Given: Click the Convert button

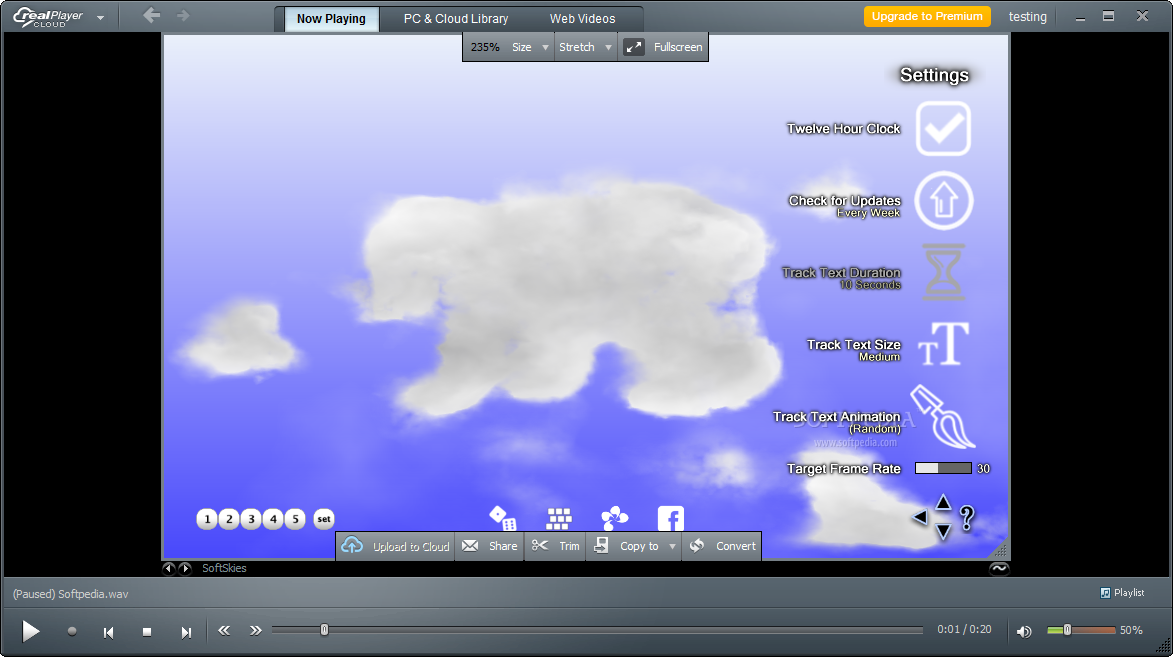Looking at the screenshot, I should (722, 546).
